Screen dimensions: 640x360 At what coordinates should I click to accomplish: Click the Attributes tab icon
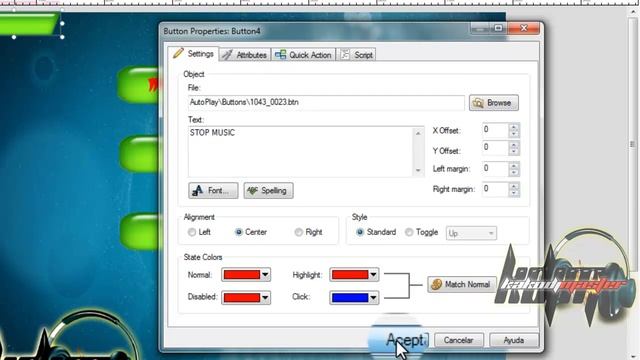[x=227, y=55]
